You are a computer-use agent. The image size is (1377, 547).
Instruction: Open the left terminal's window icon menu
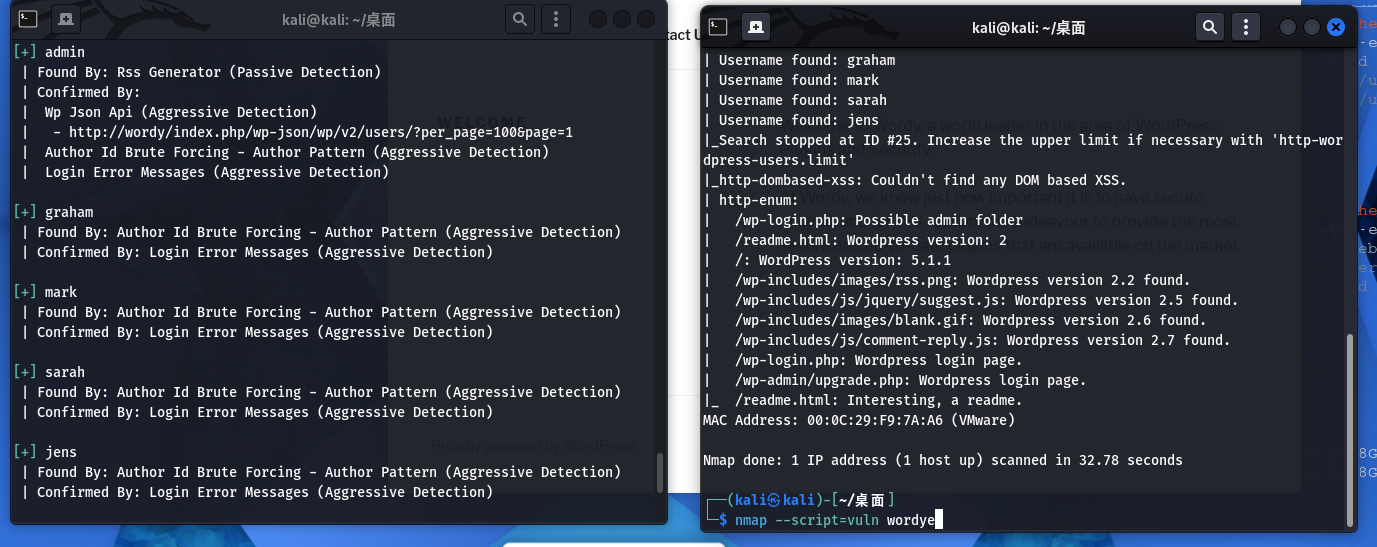[x=29, y=18]
